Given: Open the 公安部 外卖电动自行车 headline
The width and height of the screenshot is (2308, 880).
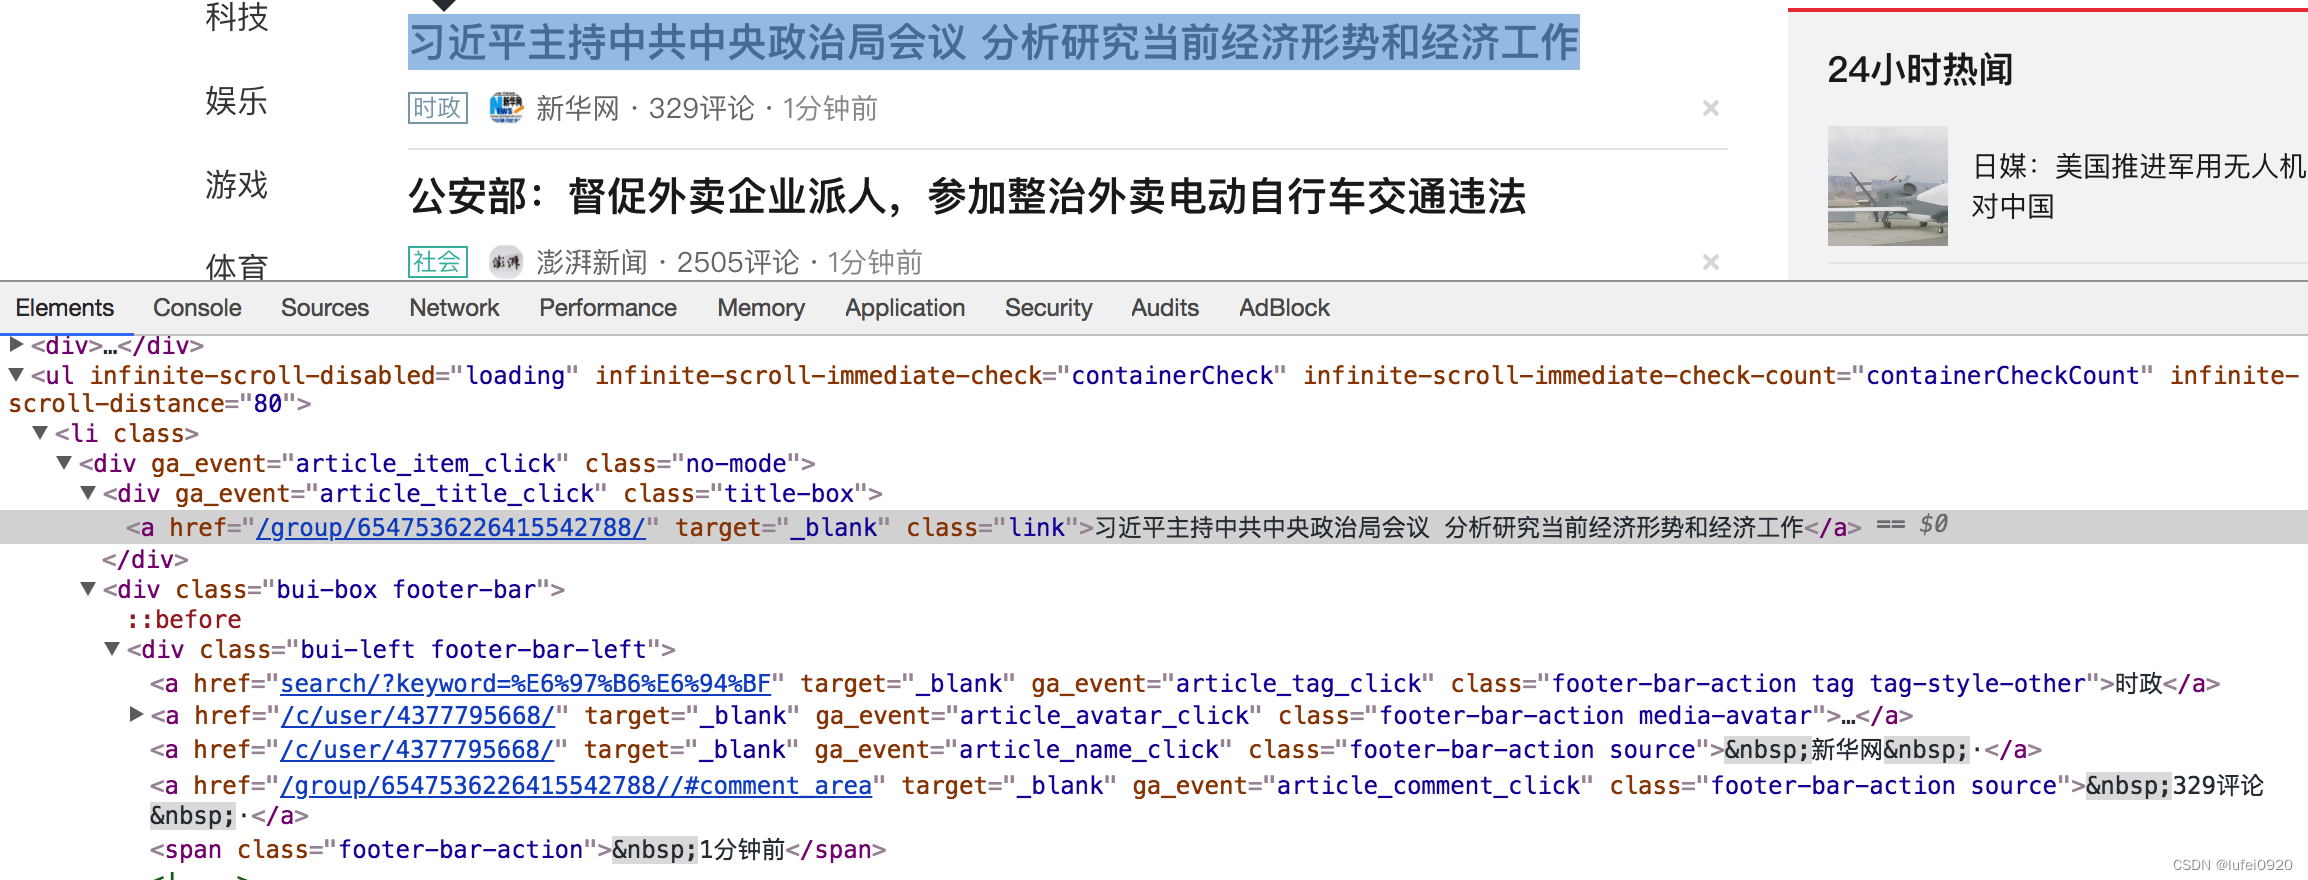Looking at the screenshot, I should [967, 196].
